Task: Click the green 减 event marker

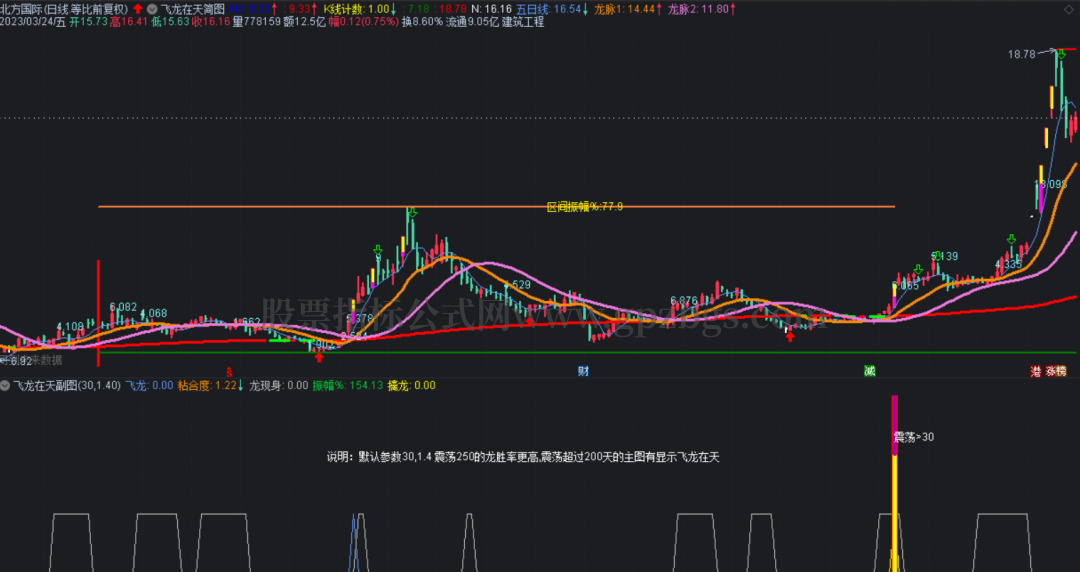Action: tap(870, 371)
